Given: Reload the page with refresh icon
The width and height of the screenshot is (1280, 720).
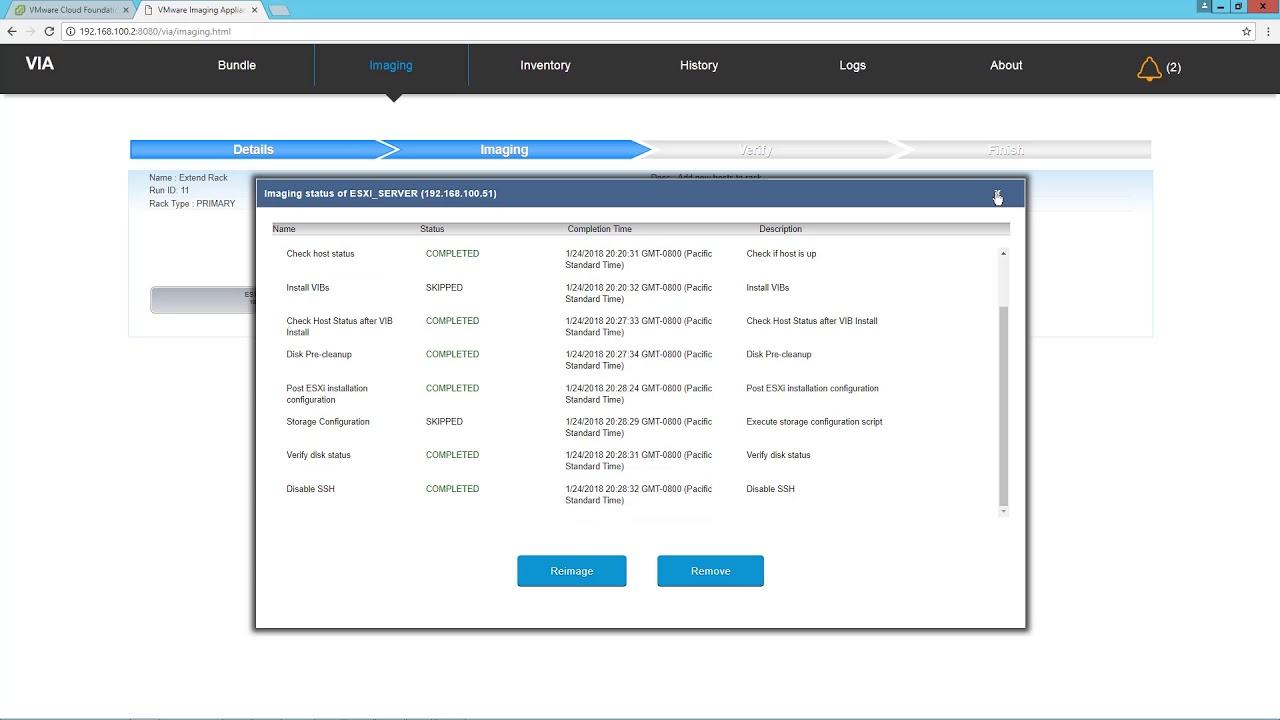Looking at the screenshot, I should point(48,31).
